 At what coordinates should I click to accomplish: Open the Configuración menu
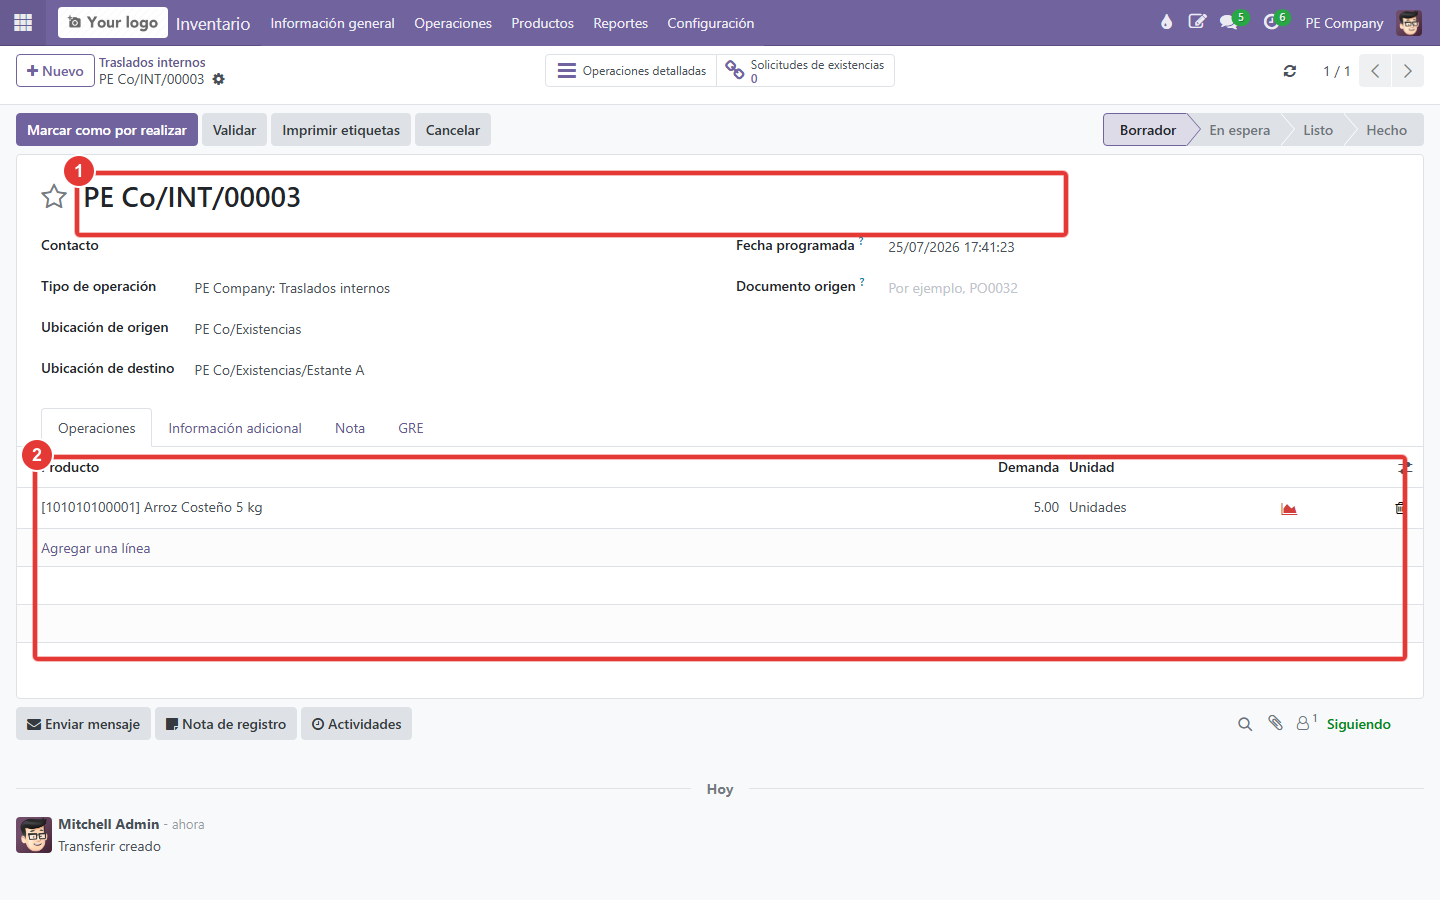711,23
